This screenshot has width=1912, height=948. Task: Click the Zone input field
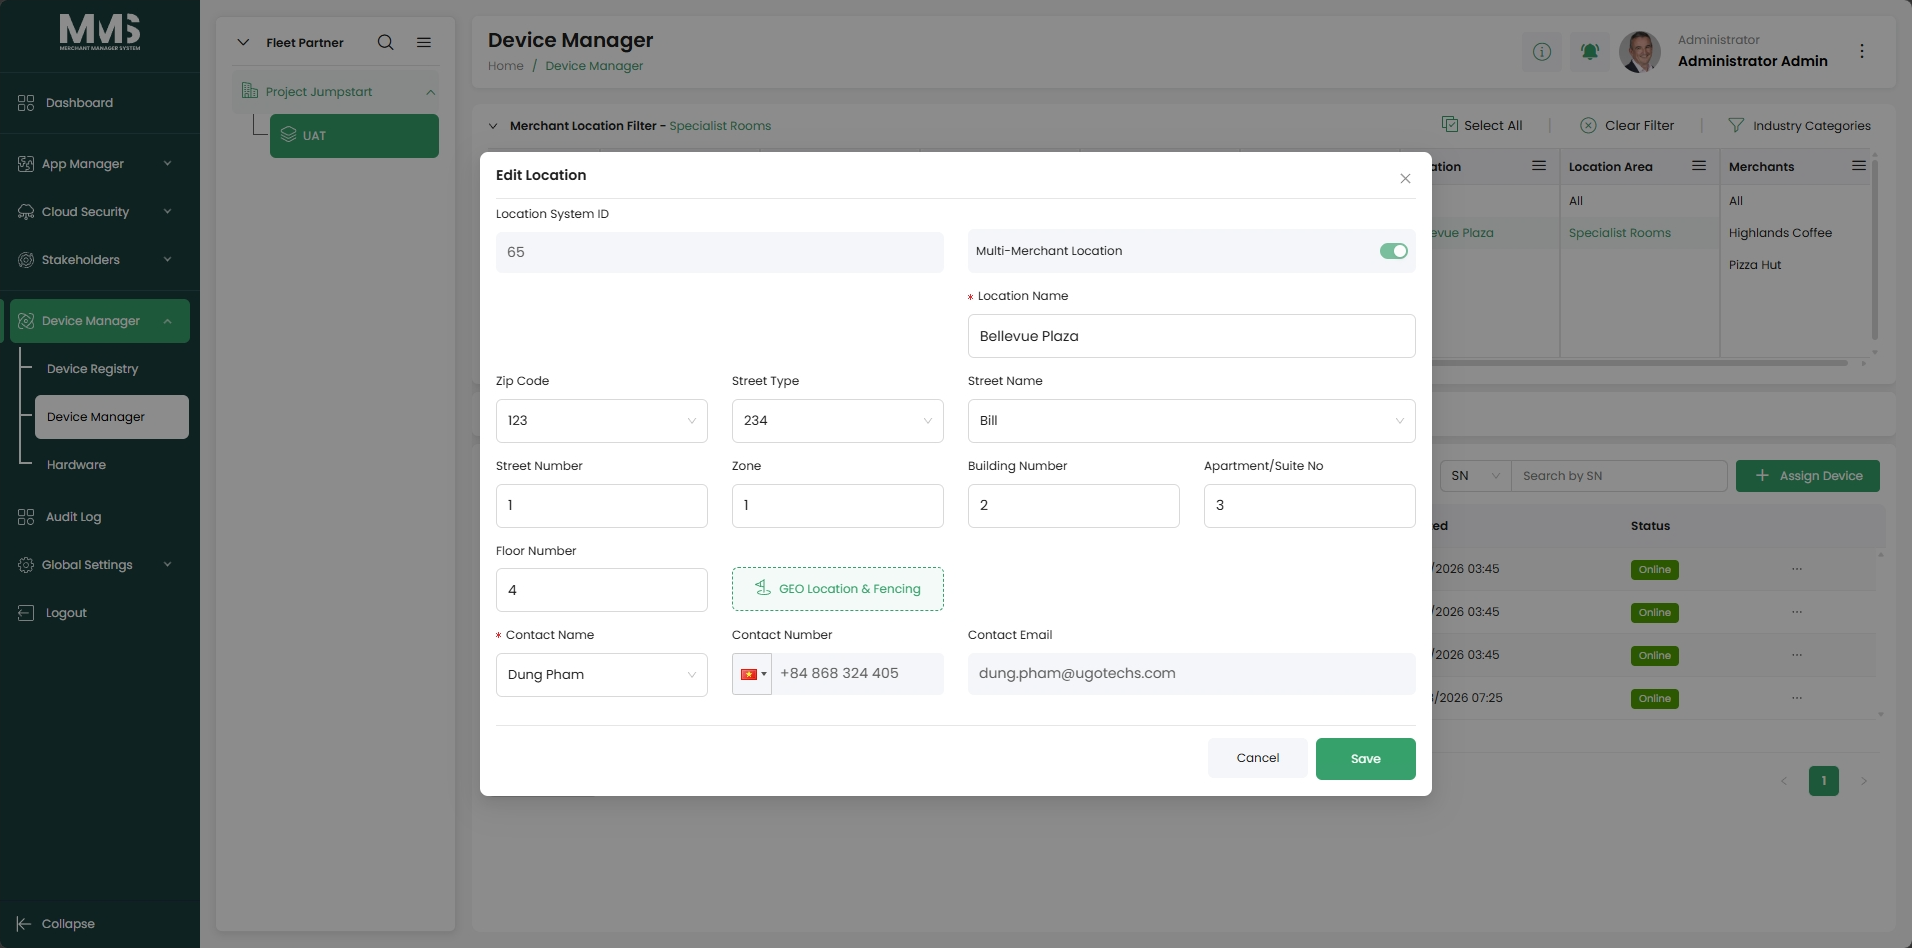coord(838,506)
